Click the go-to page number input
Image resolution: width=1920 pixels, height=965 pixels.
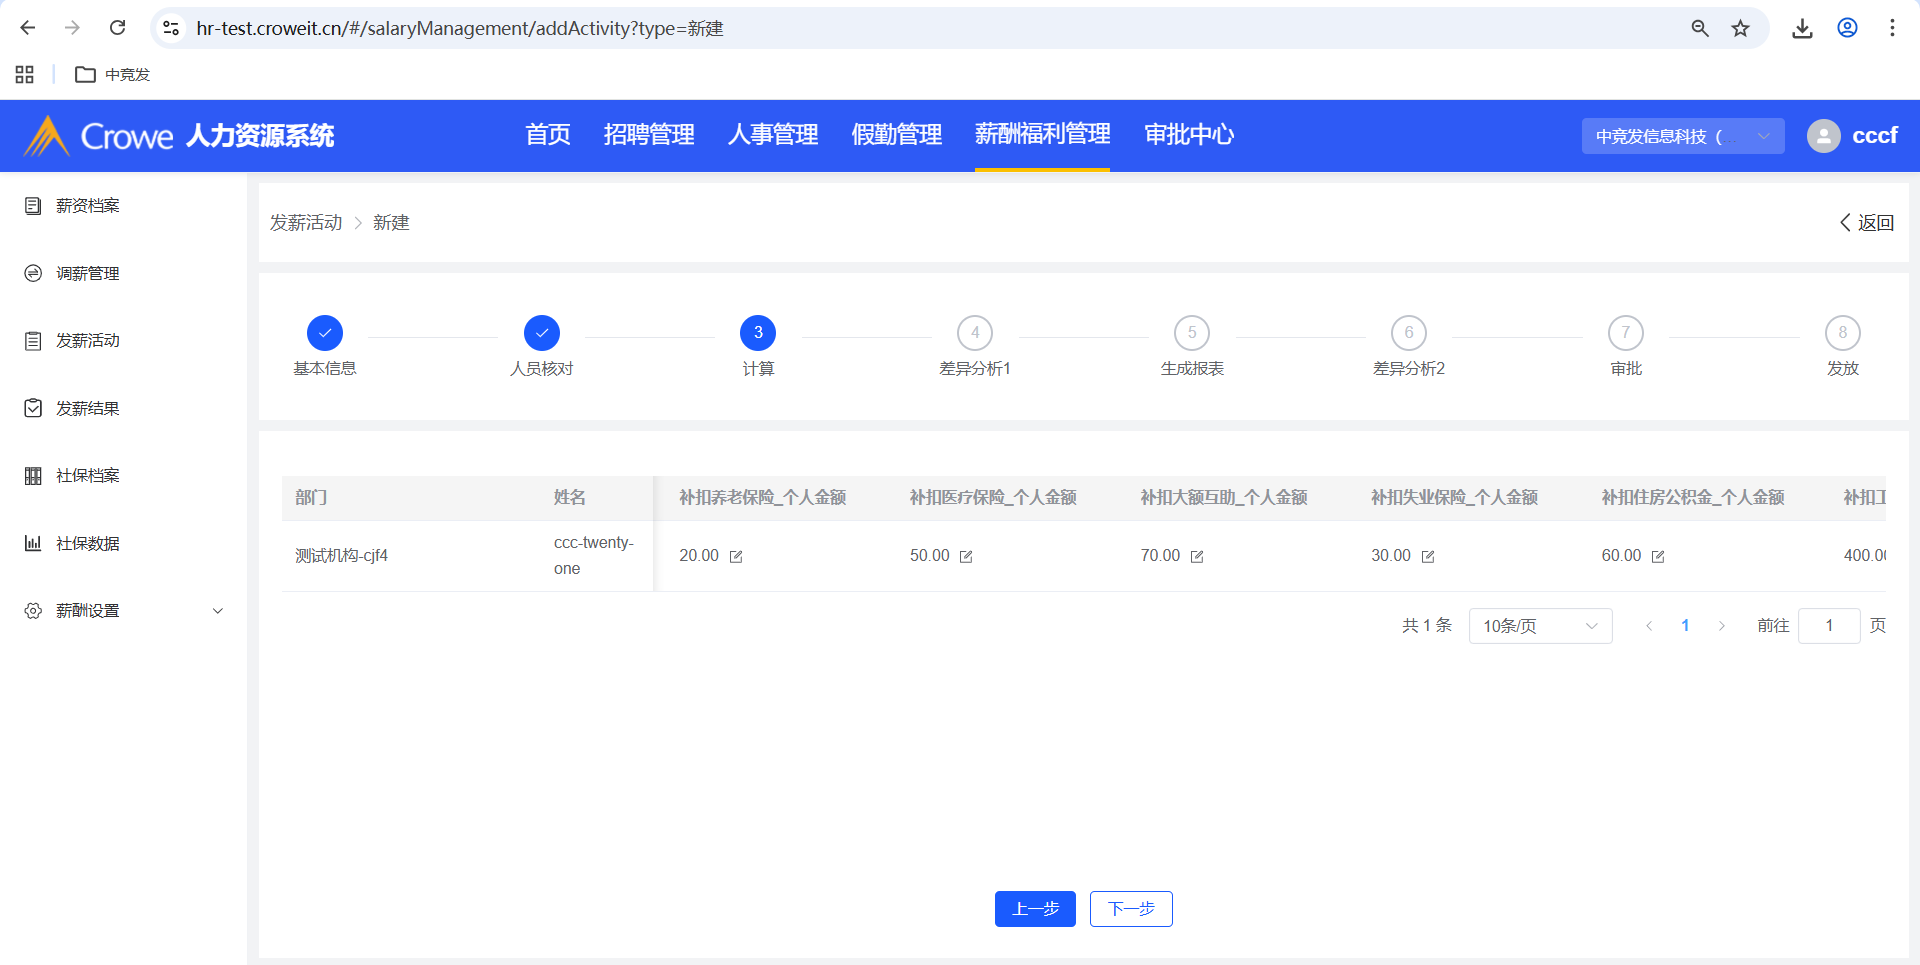point(1828,626)
